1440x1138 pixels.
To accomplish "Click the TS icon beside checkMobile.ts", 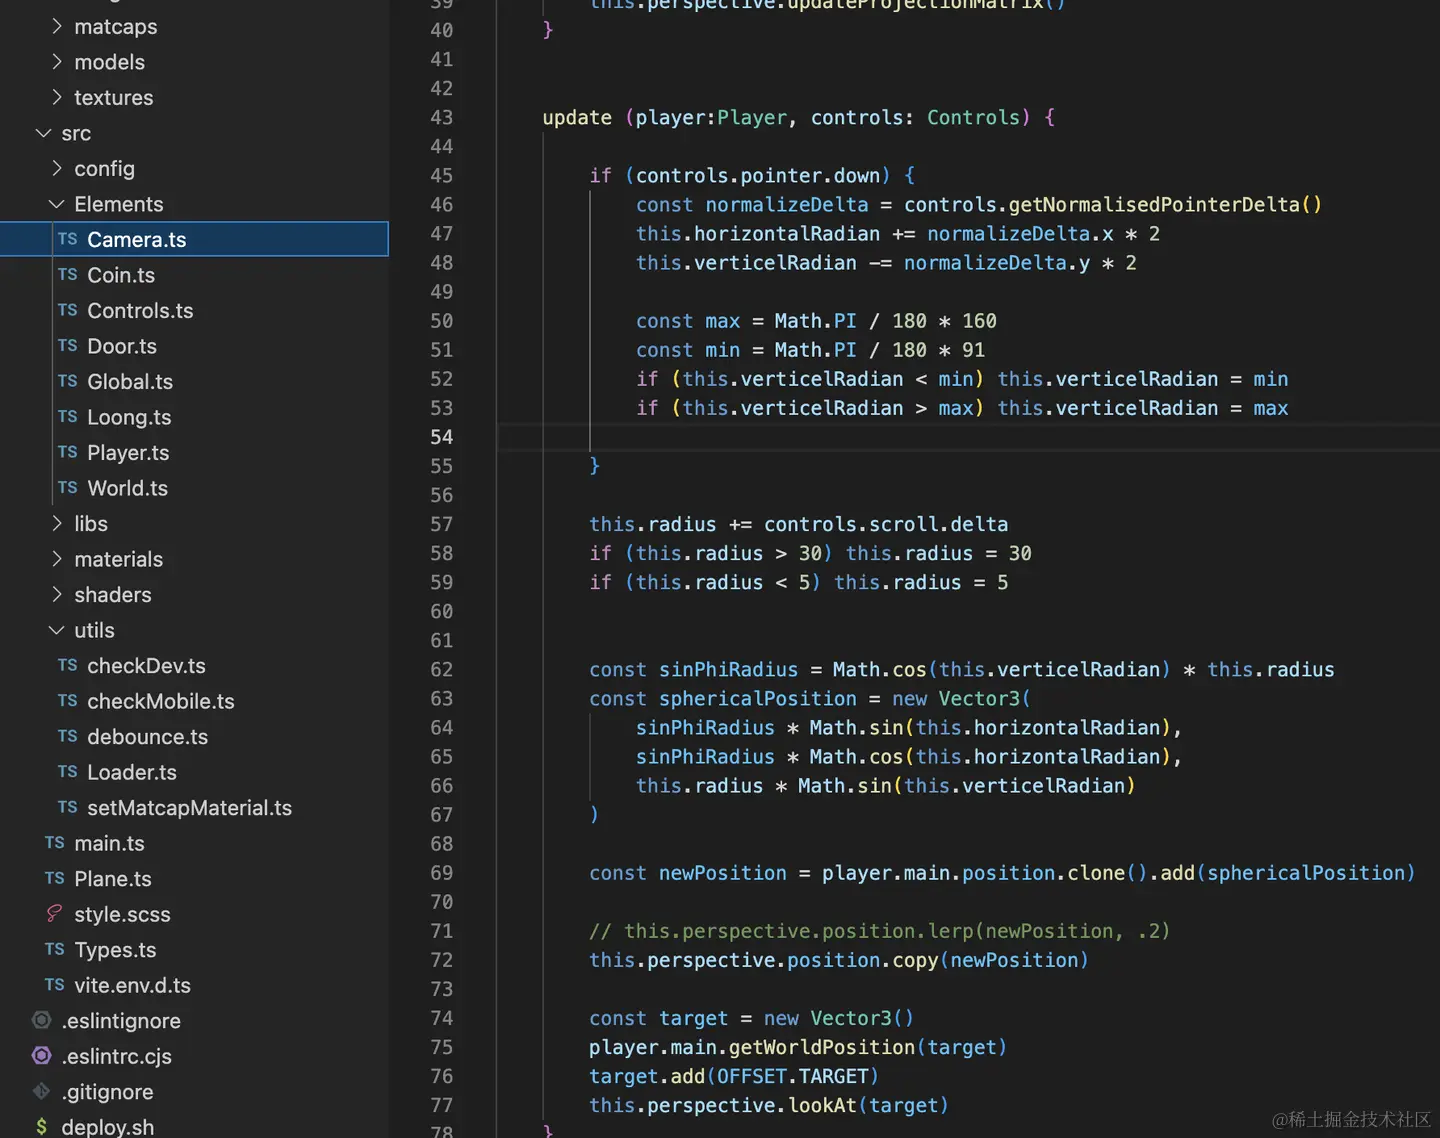I will click(x=67, y=701).
